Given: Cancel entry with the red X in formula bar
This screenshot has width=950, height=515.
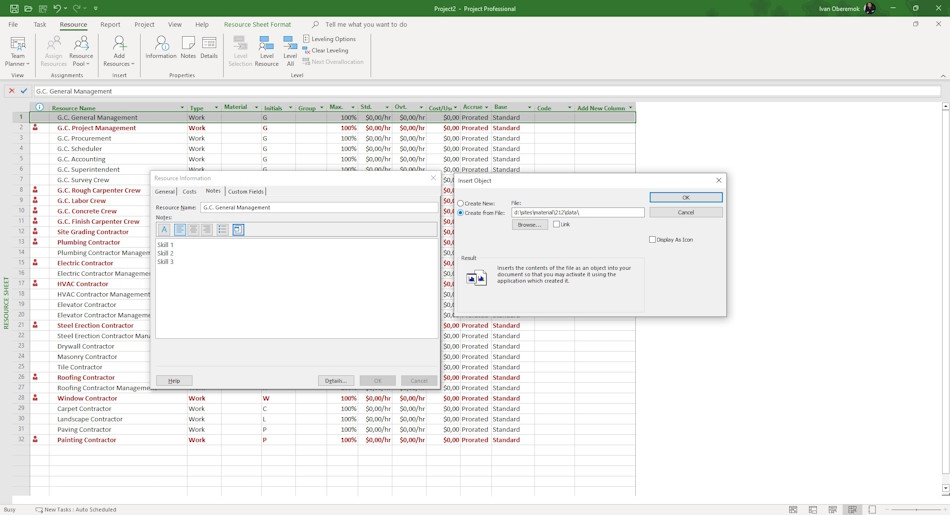Looking at the screenshot, I should [x=11, y=91].
